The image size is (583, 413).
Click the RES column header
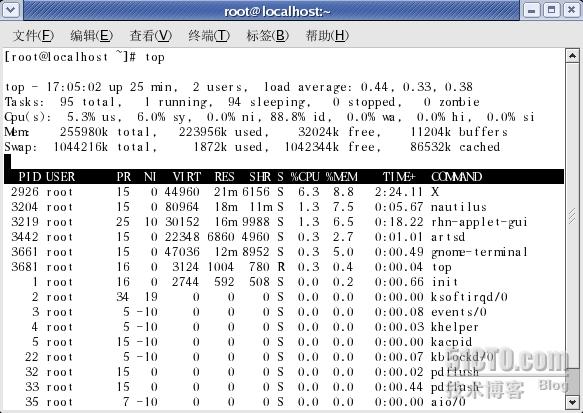[x=225, y=177]
